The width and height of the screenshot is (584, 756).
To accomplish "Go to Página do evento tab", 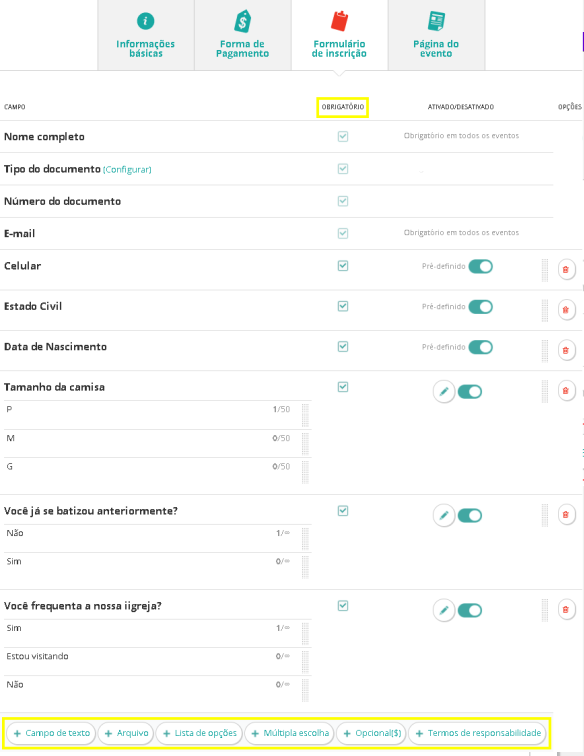I will coord(436,35).
